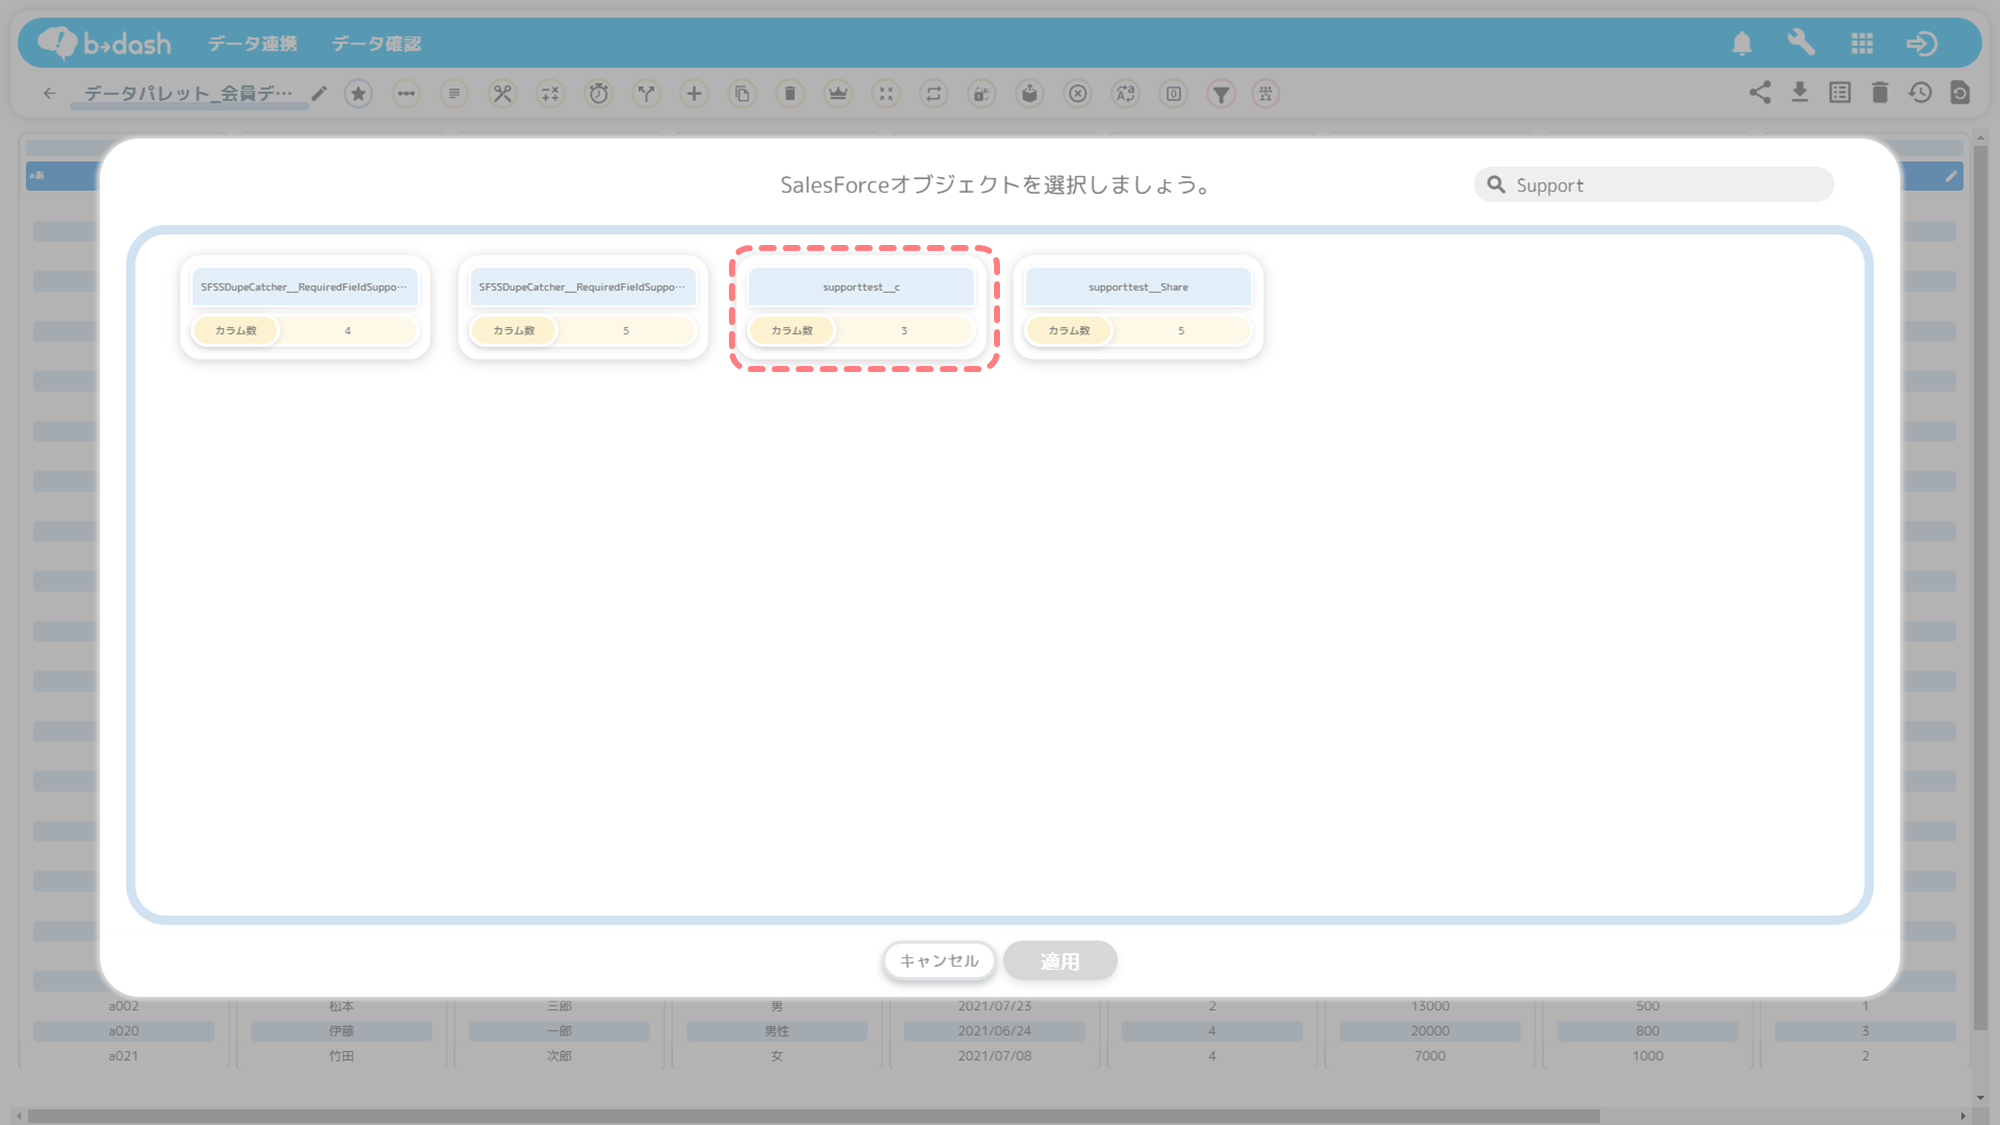Open the notifications bell icon
The width and height of the screenshot is (2000, 1125).
tap(1742, 43)
